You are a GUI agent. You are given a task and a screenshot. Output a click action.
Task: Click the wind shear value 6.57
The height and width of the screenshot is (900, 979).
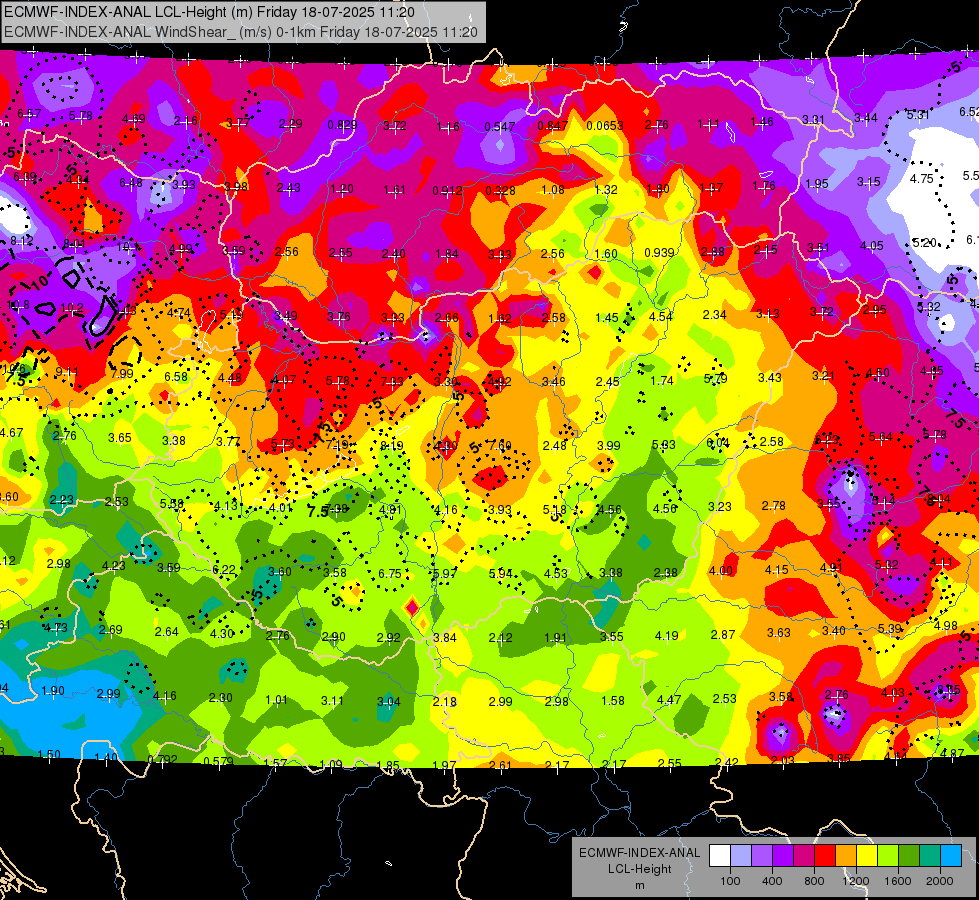tap(29, 114)
